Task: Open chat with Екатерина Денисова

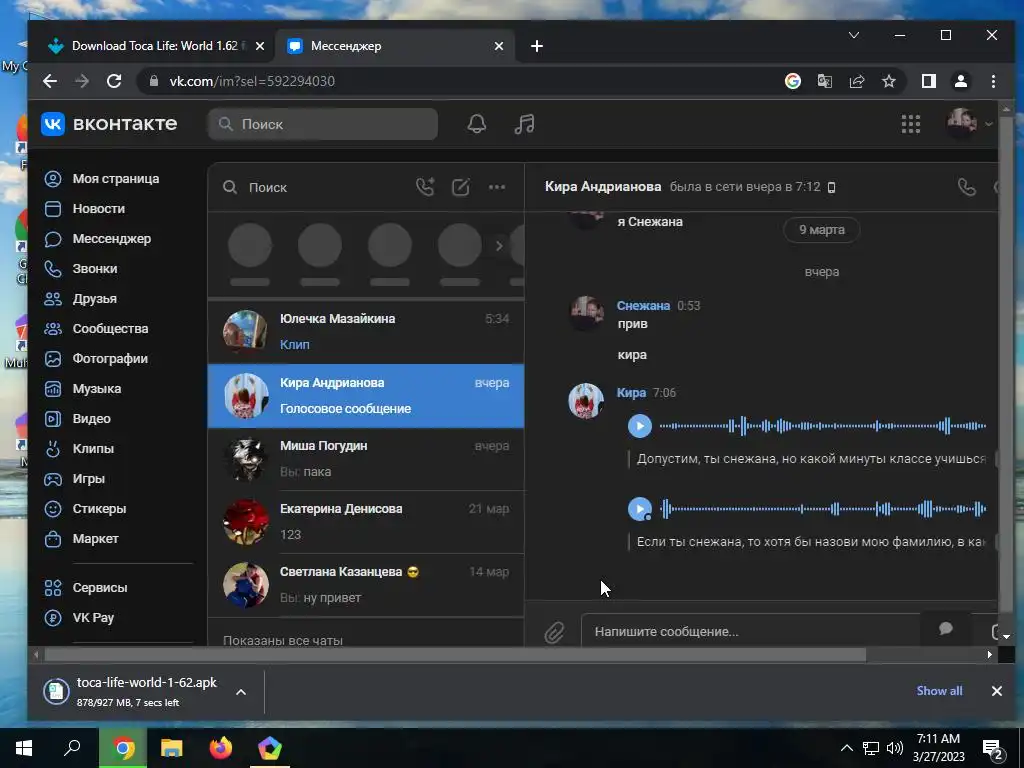Action: [x=366, y=522]
